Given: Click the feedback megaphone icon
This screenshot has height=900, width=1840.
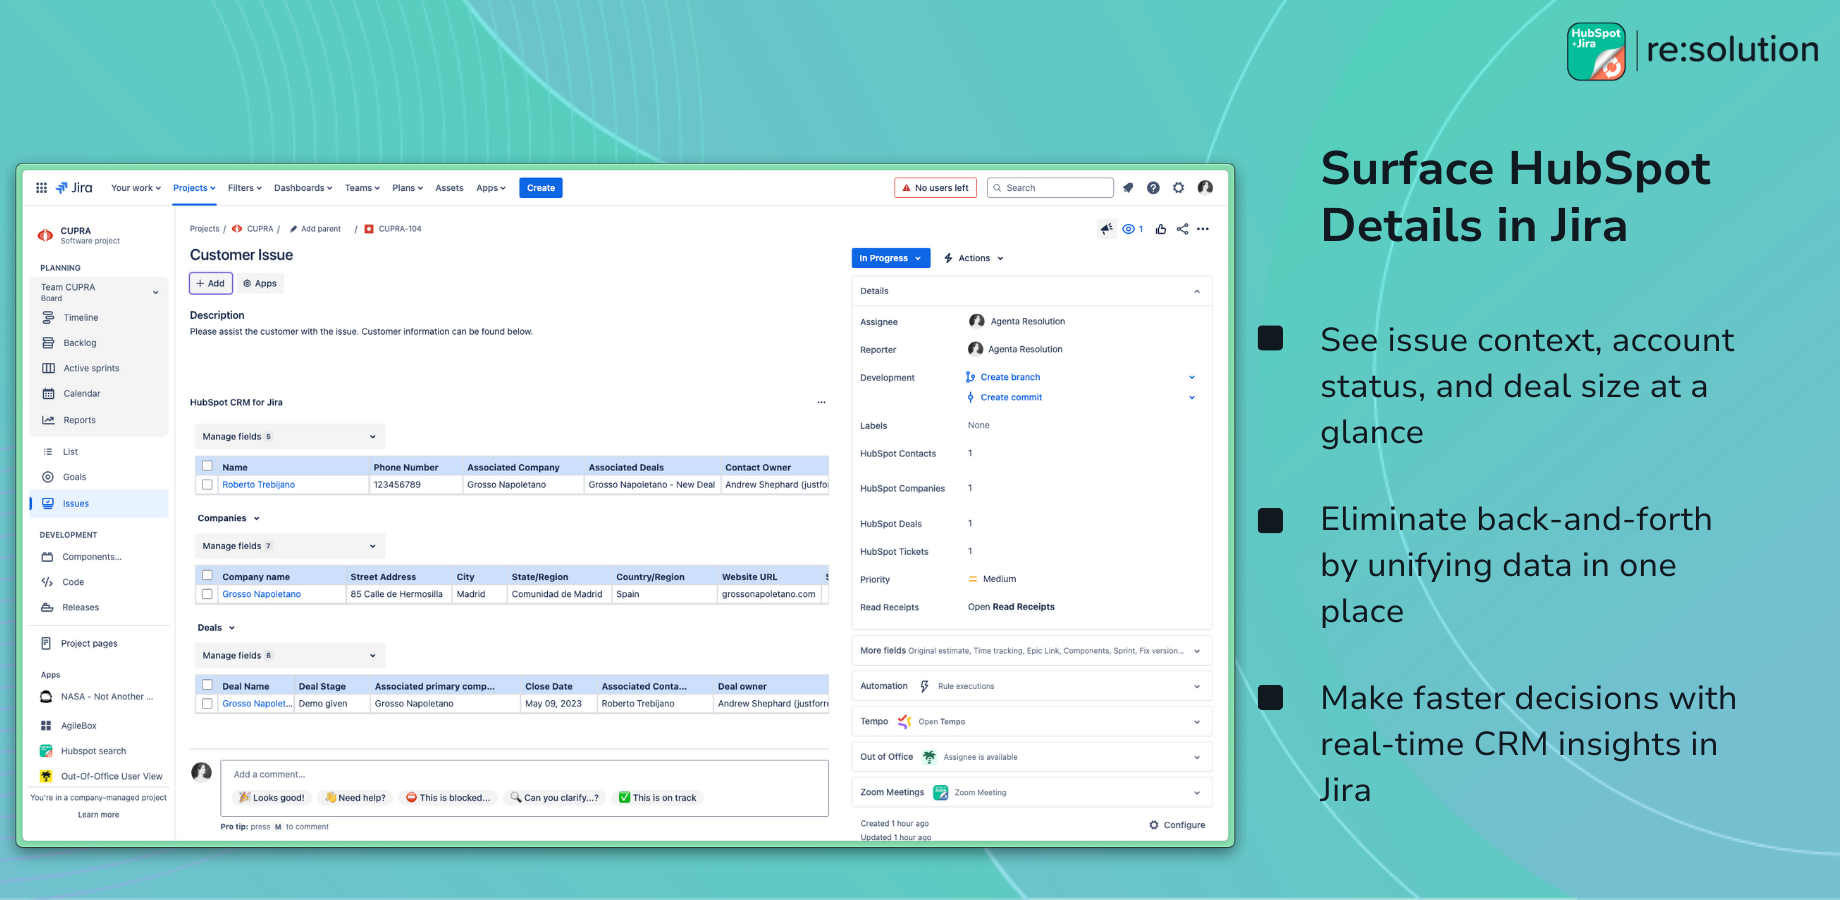Looking at the screenshot, I should coord(1106,229).
